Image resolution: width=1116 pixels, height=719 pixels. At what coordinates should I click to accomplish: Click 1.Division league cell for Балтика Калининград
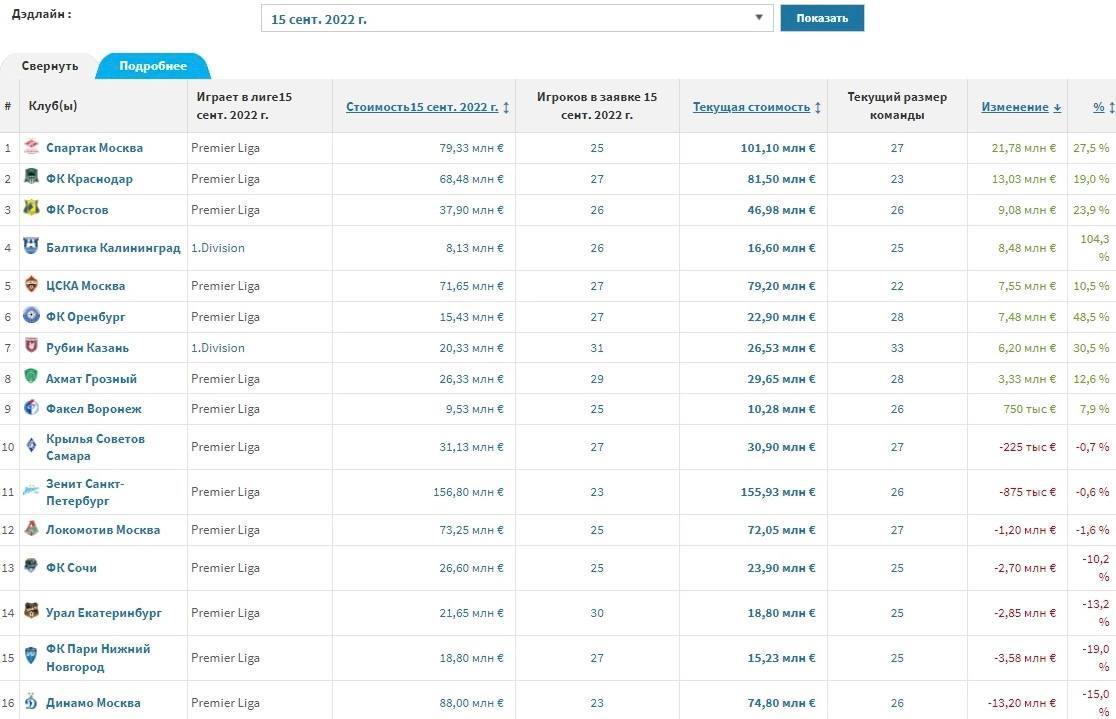tap(218, 248)
